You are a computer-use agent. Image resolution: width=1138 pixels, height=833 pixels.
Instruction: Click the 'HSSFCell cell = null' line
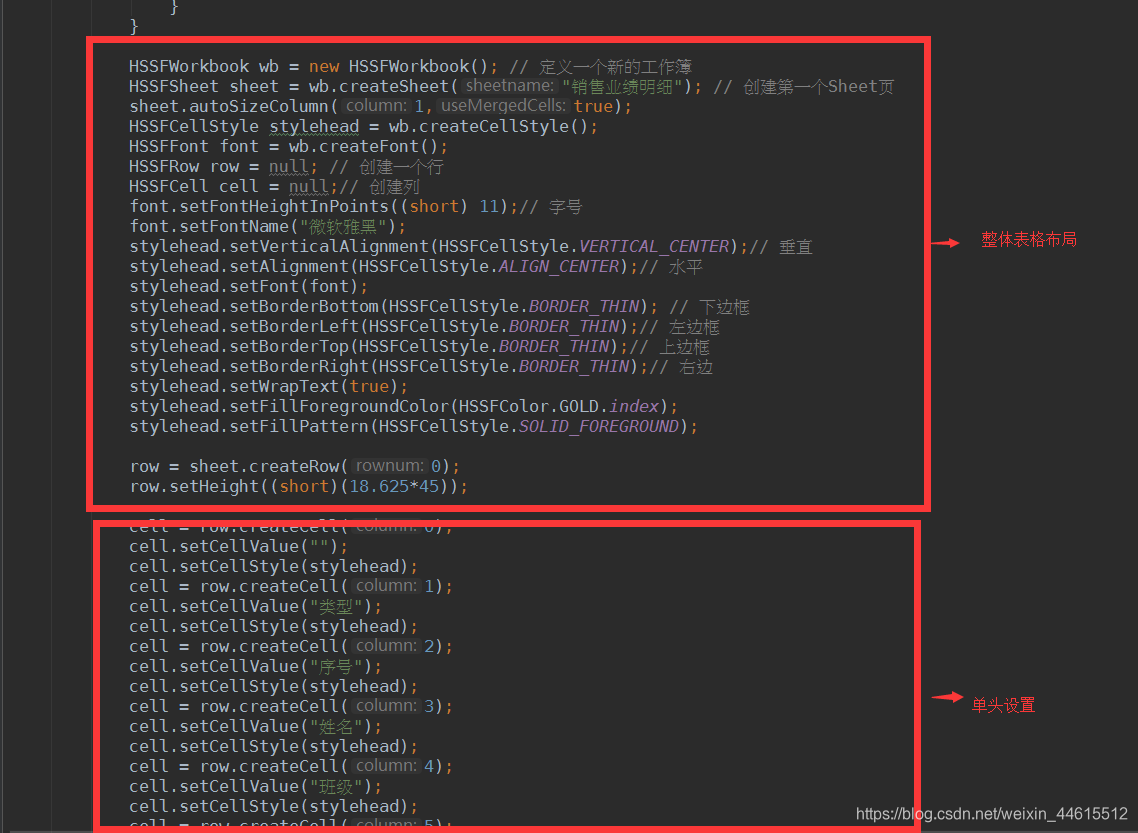tap(274, 186)
